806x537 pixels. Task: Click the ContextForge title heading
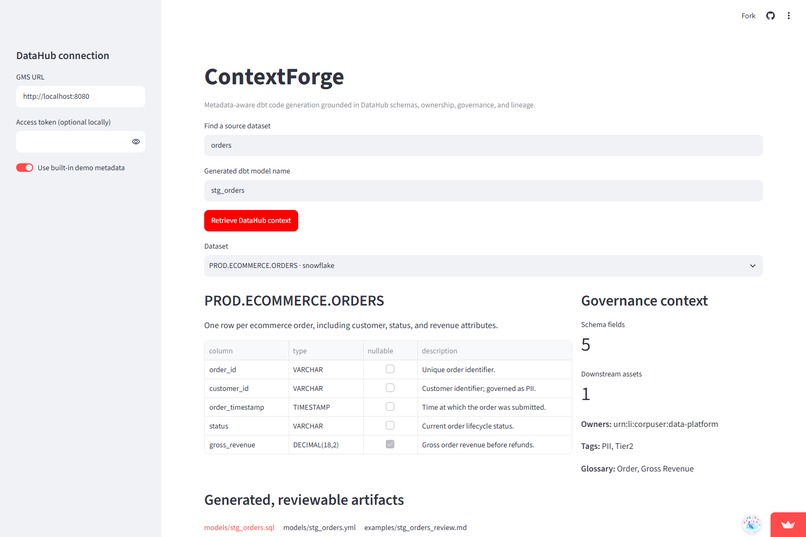(274, 77)
